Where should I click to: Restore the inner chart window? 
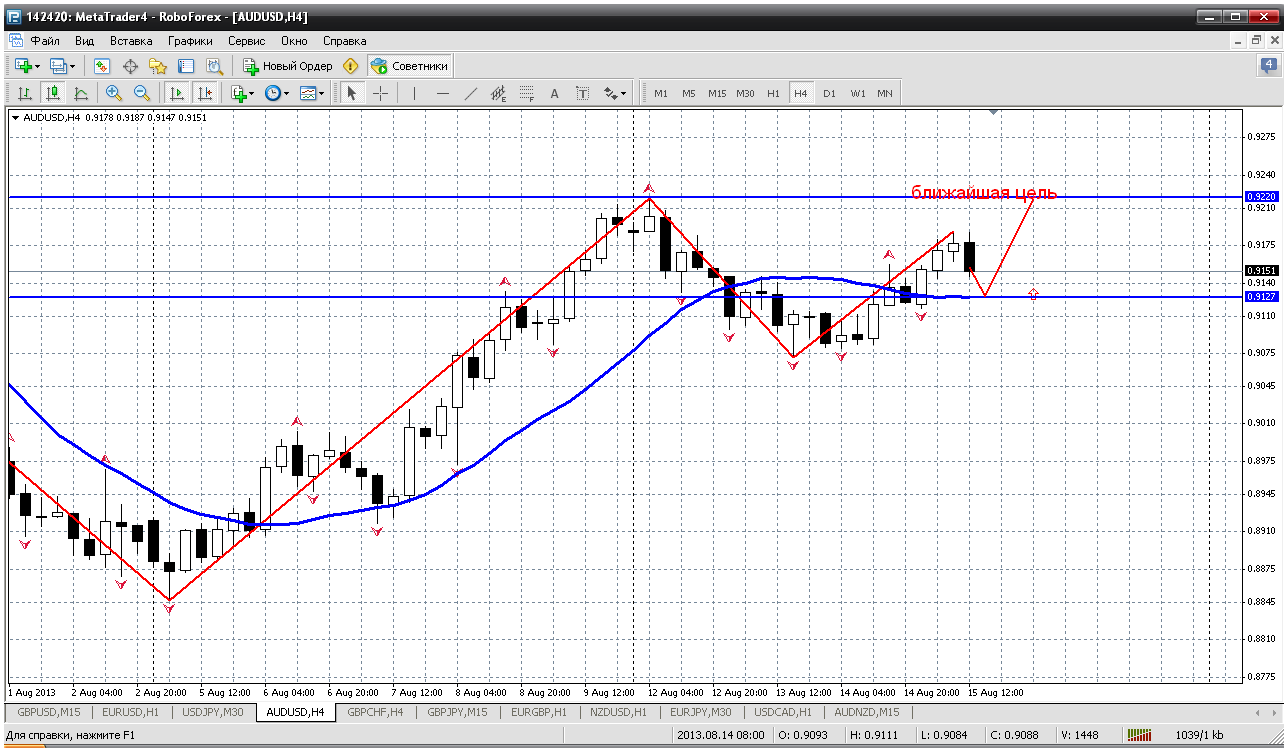pyautogui.click(x=1256, y=41)
